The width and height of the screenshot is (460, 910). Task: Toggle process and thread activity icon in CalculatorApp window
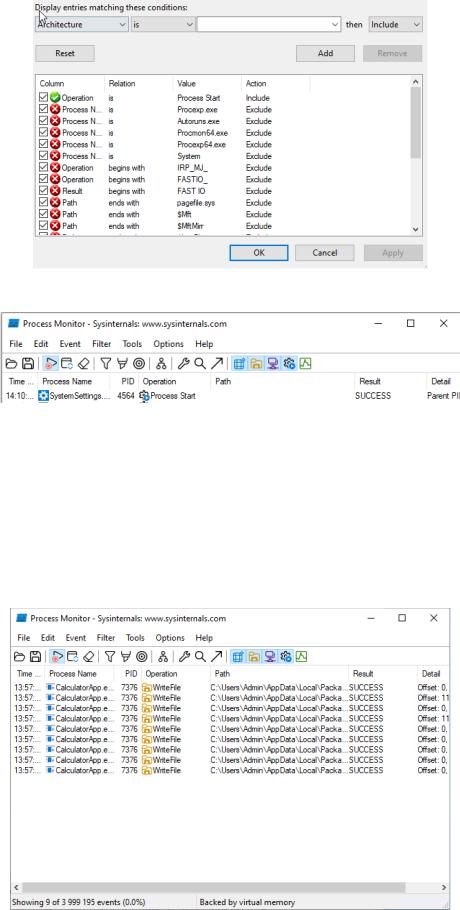click(286, 656)
